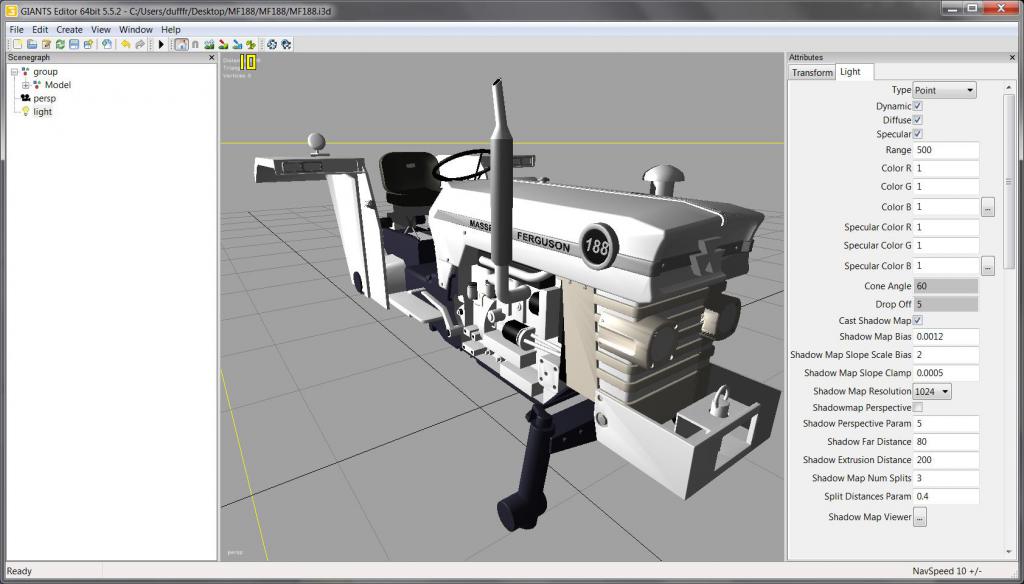Click the Shadow Extrusion Distance field
Image resolution: width=1024 pixels, height=584 pixels.
(x=946, y=461)
